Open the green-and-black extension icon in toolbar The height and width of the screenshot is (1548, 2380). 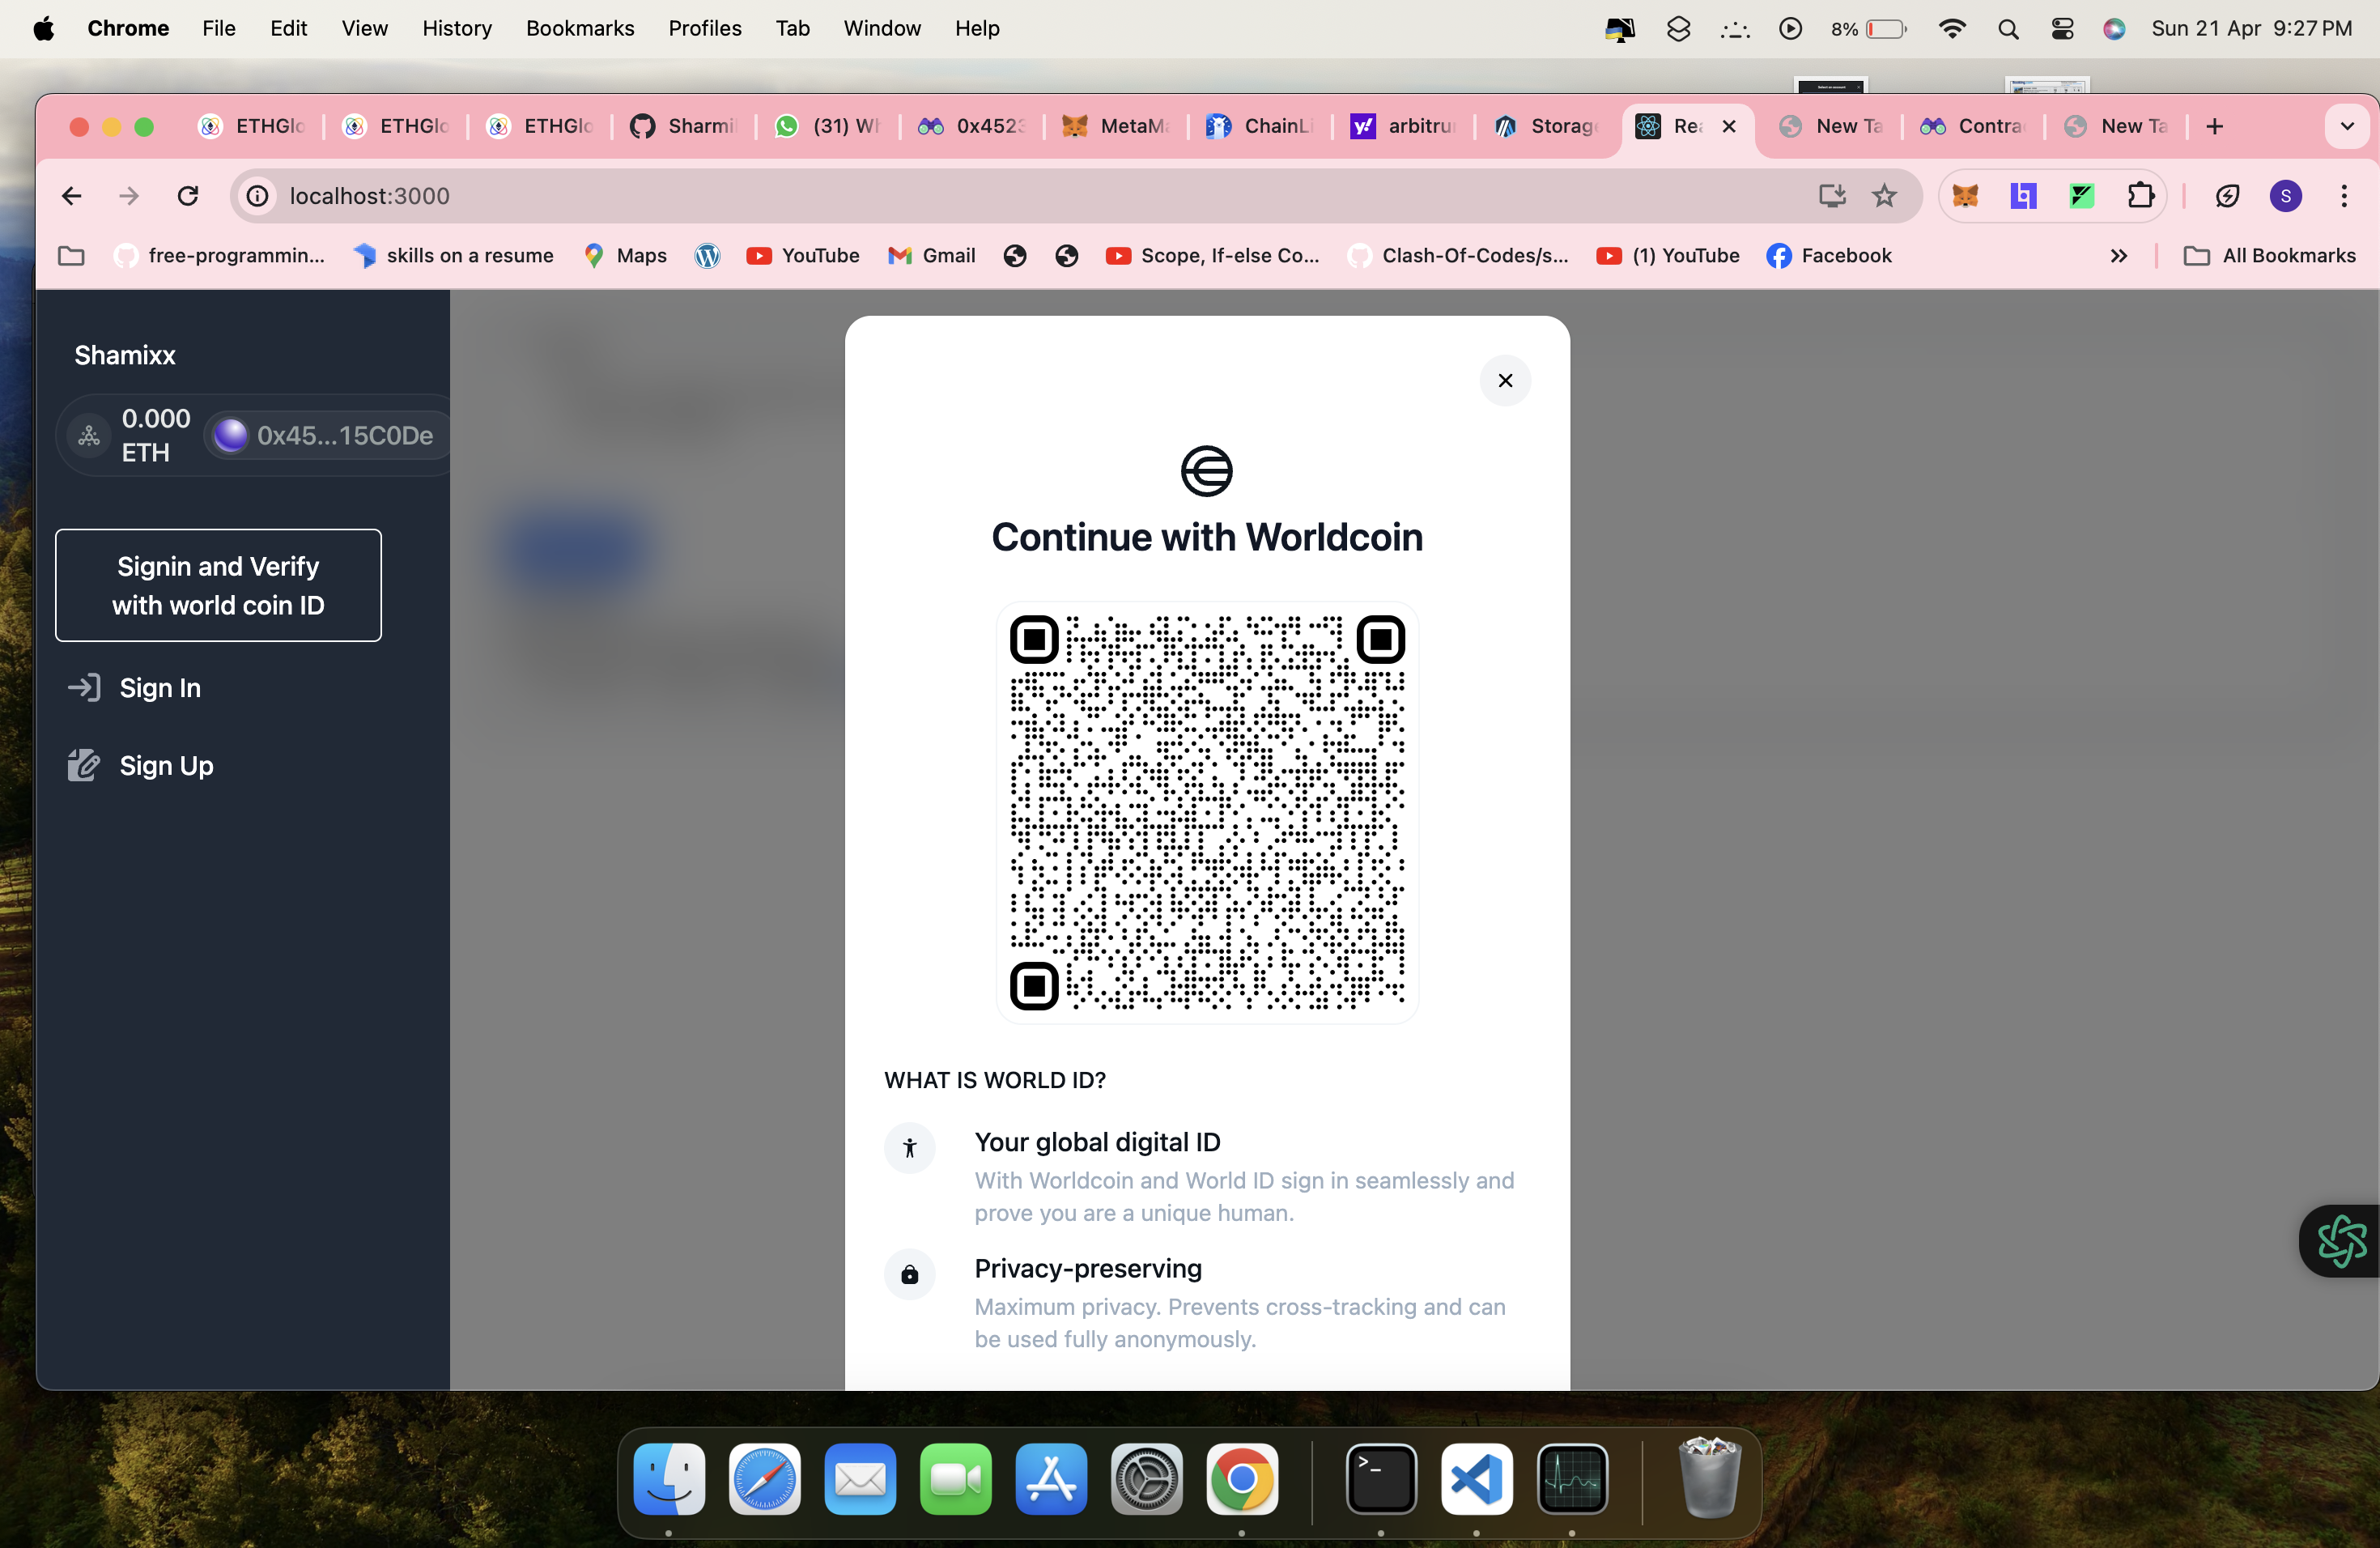(x=2082, y=196)
